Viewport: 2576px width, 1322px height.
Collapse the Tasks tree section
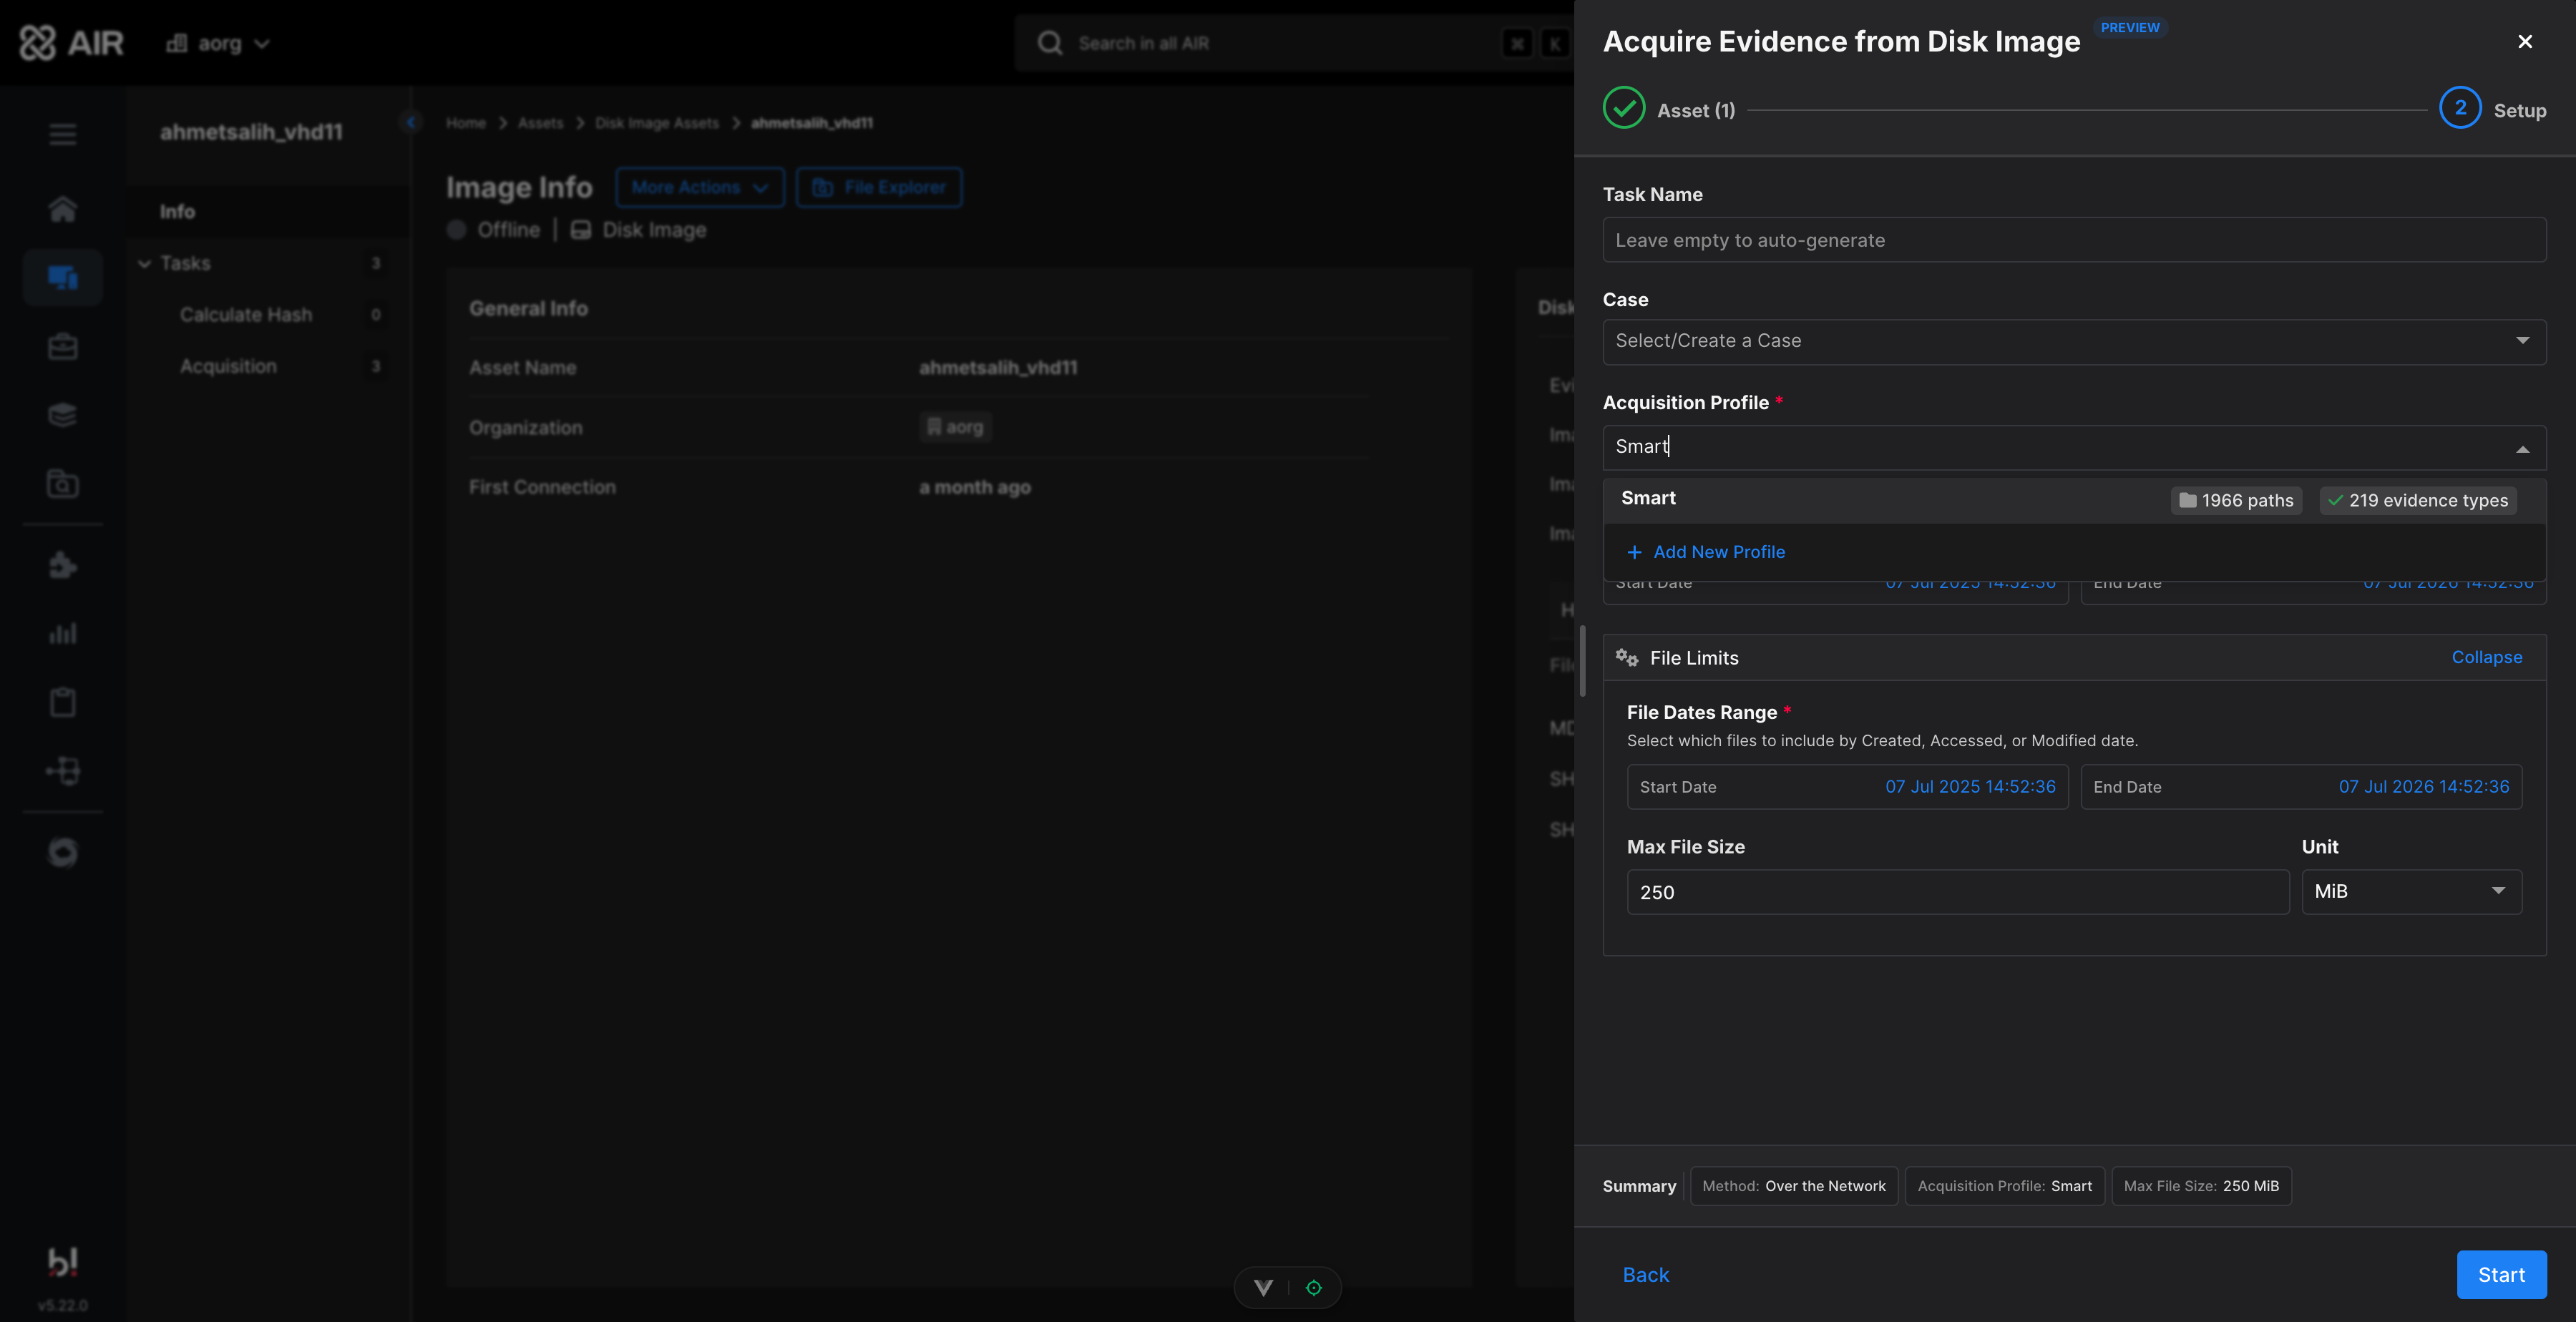coord(144,264)
